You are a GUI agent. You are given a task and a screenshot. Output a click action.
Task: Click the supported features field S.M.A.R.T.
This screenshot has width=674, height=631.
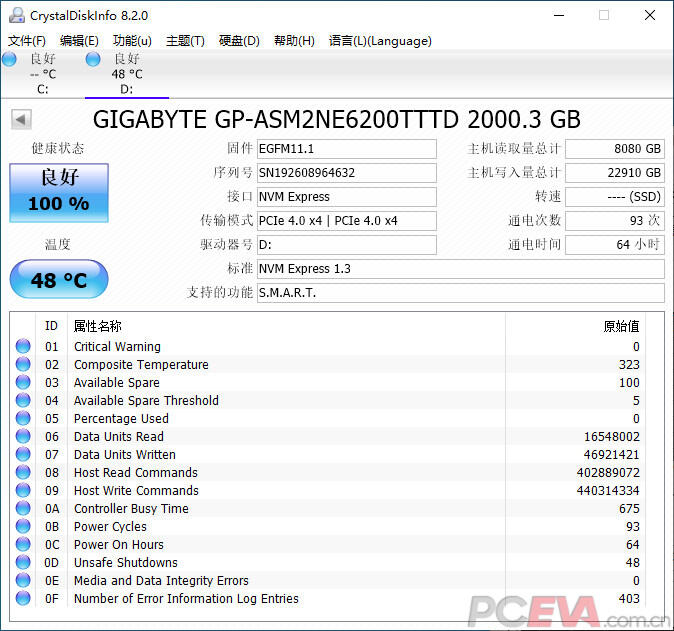(x=461, y=293)
